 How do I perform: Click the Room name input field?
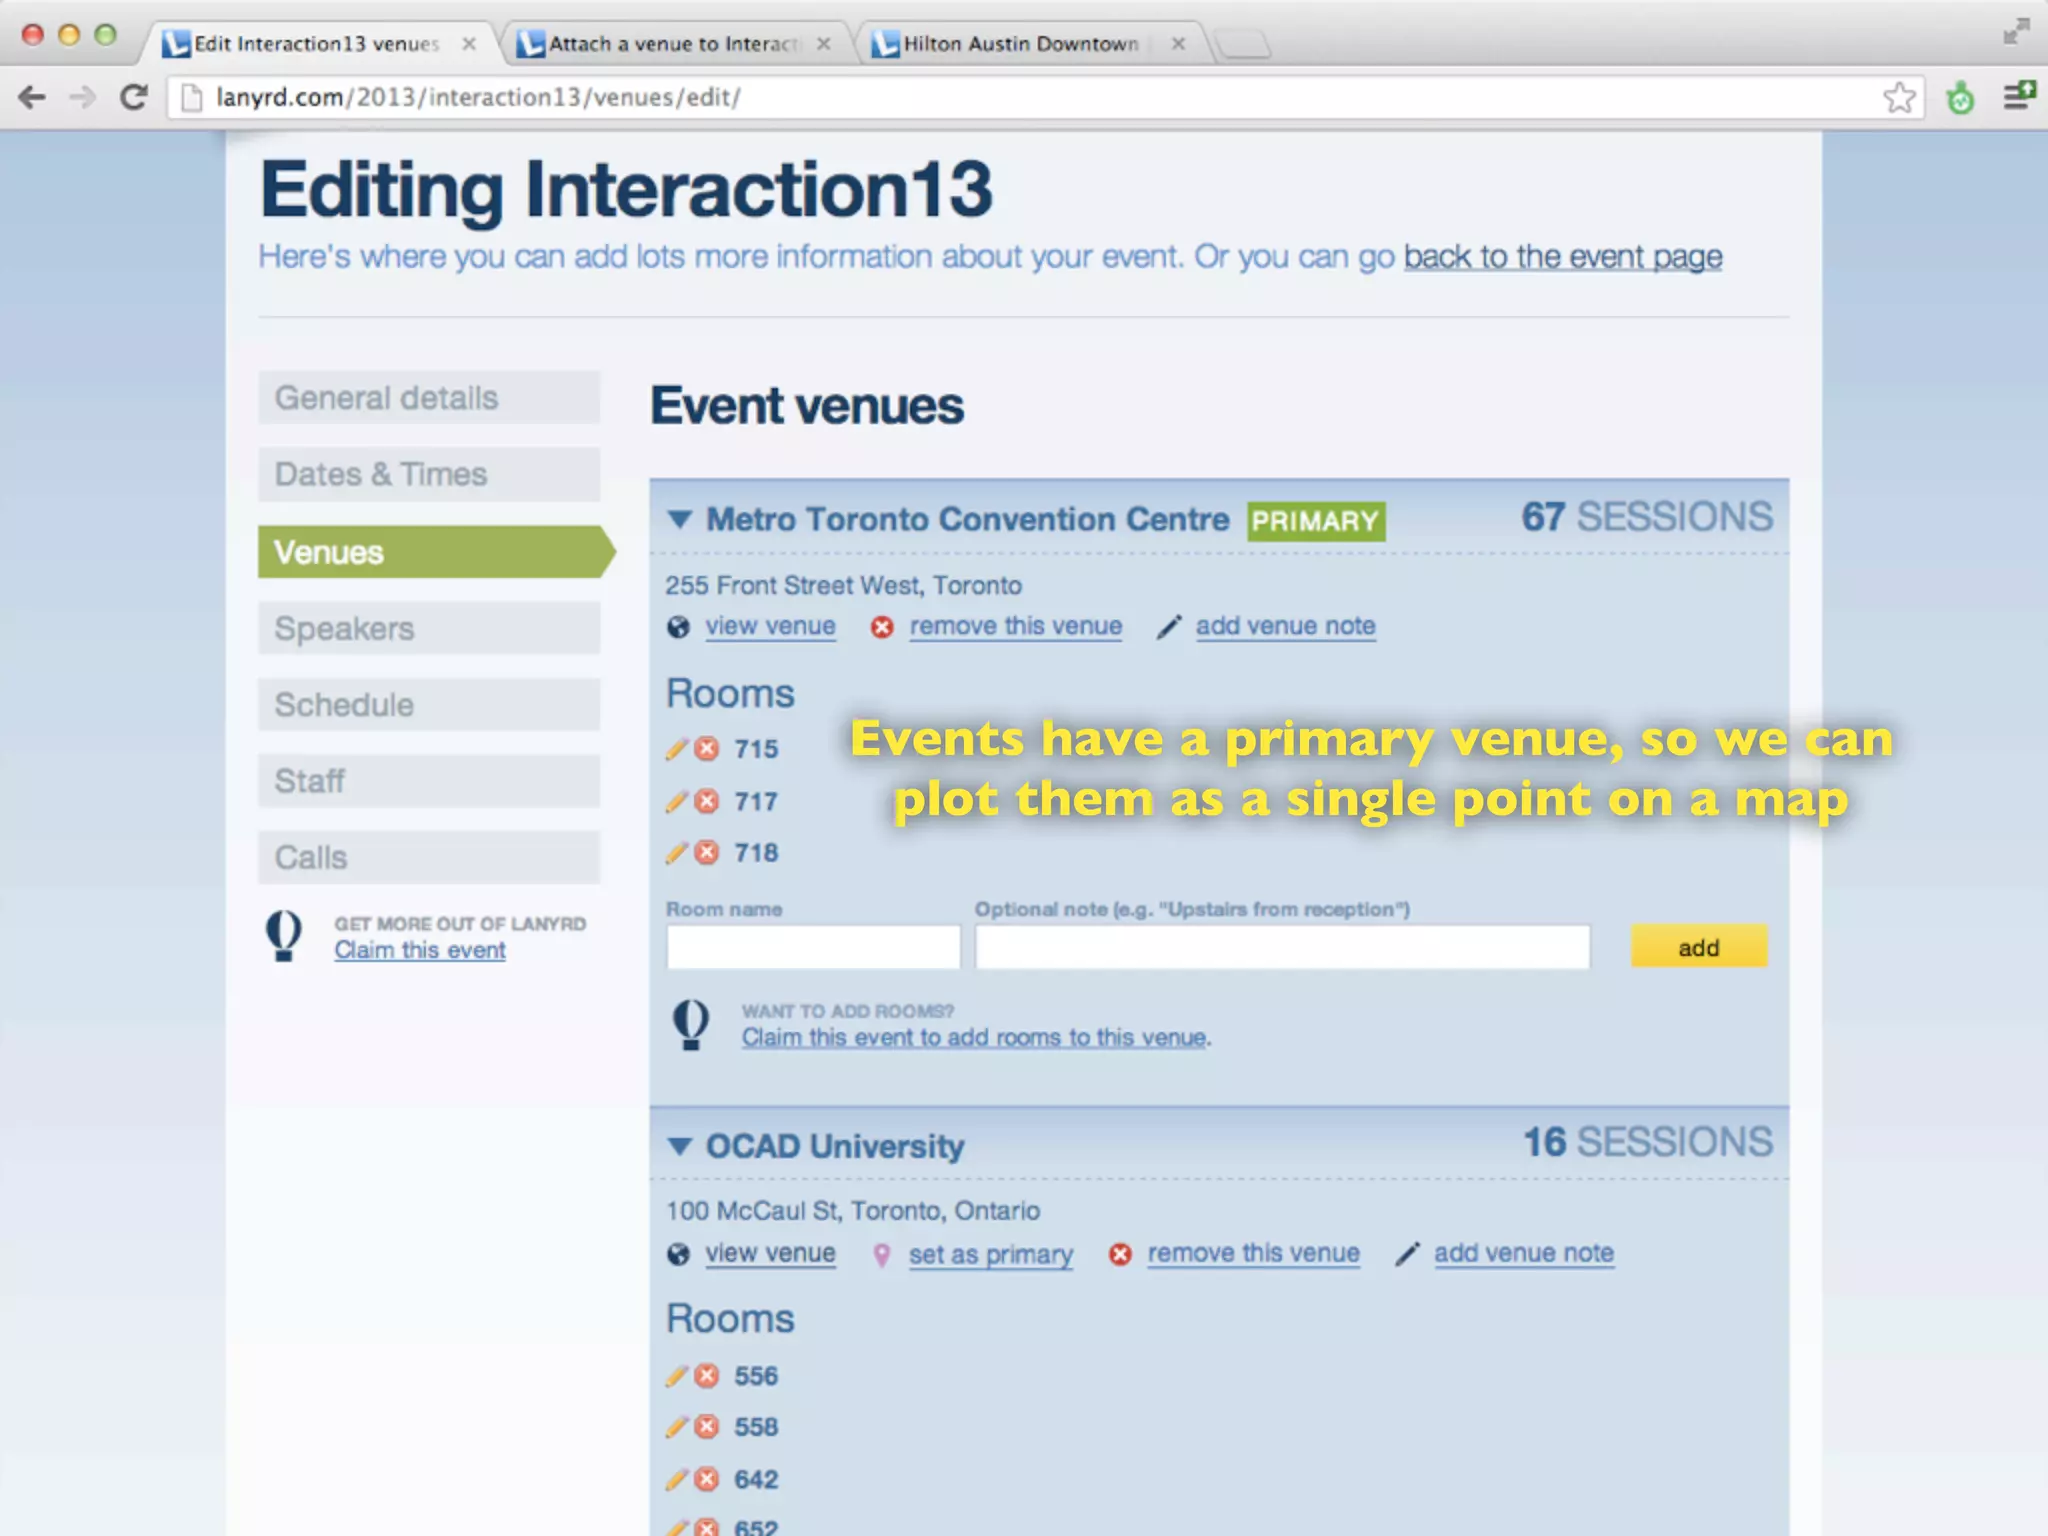[x=813, y=947]
